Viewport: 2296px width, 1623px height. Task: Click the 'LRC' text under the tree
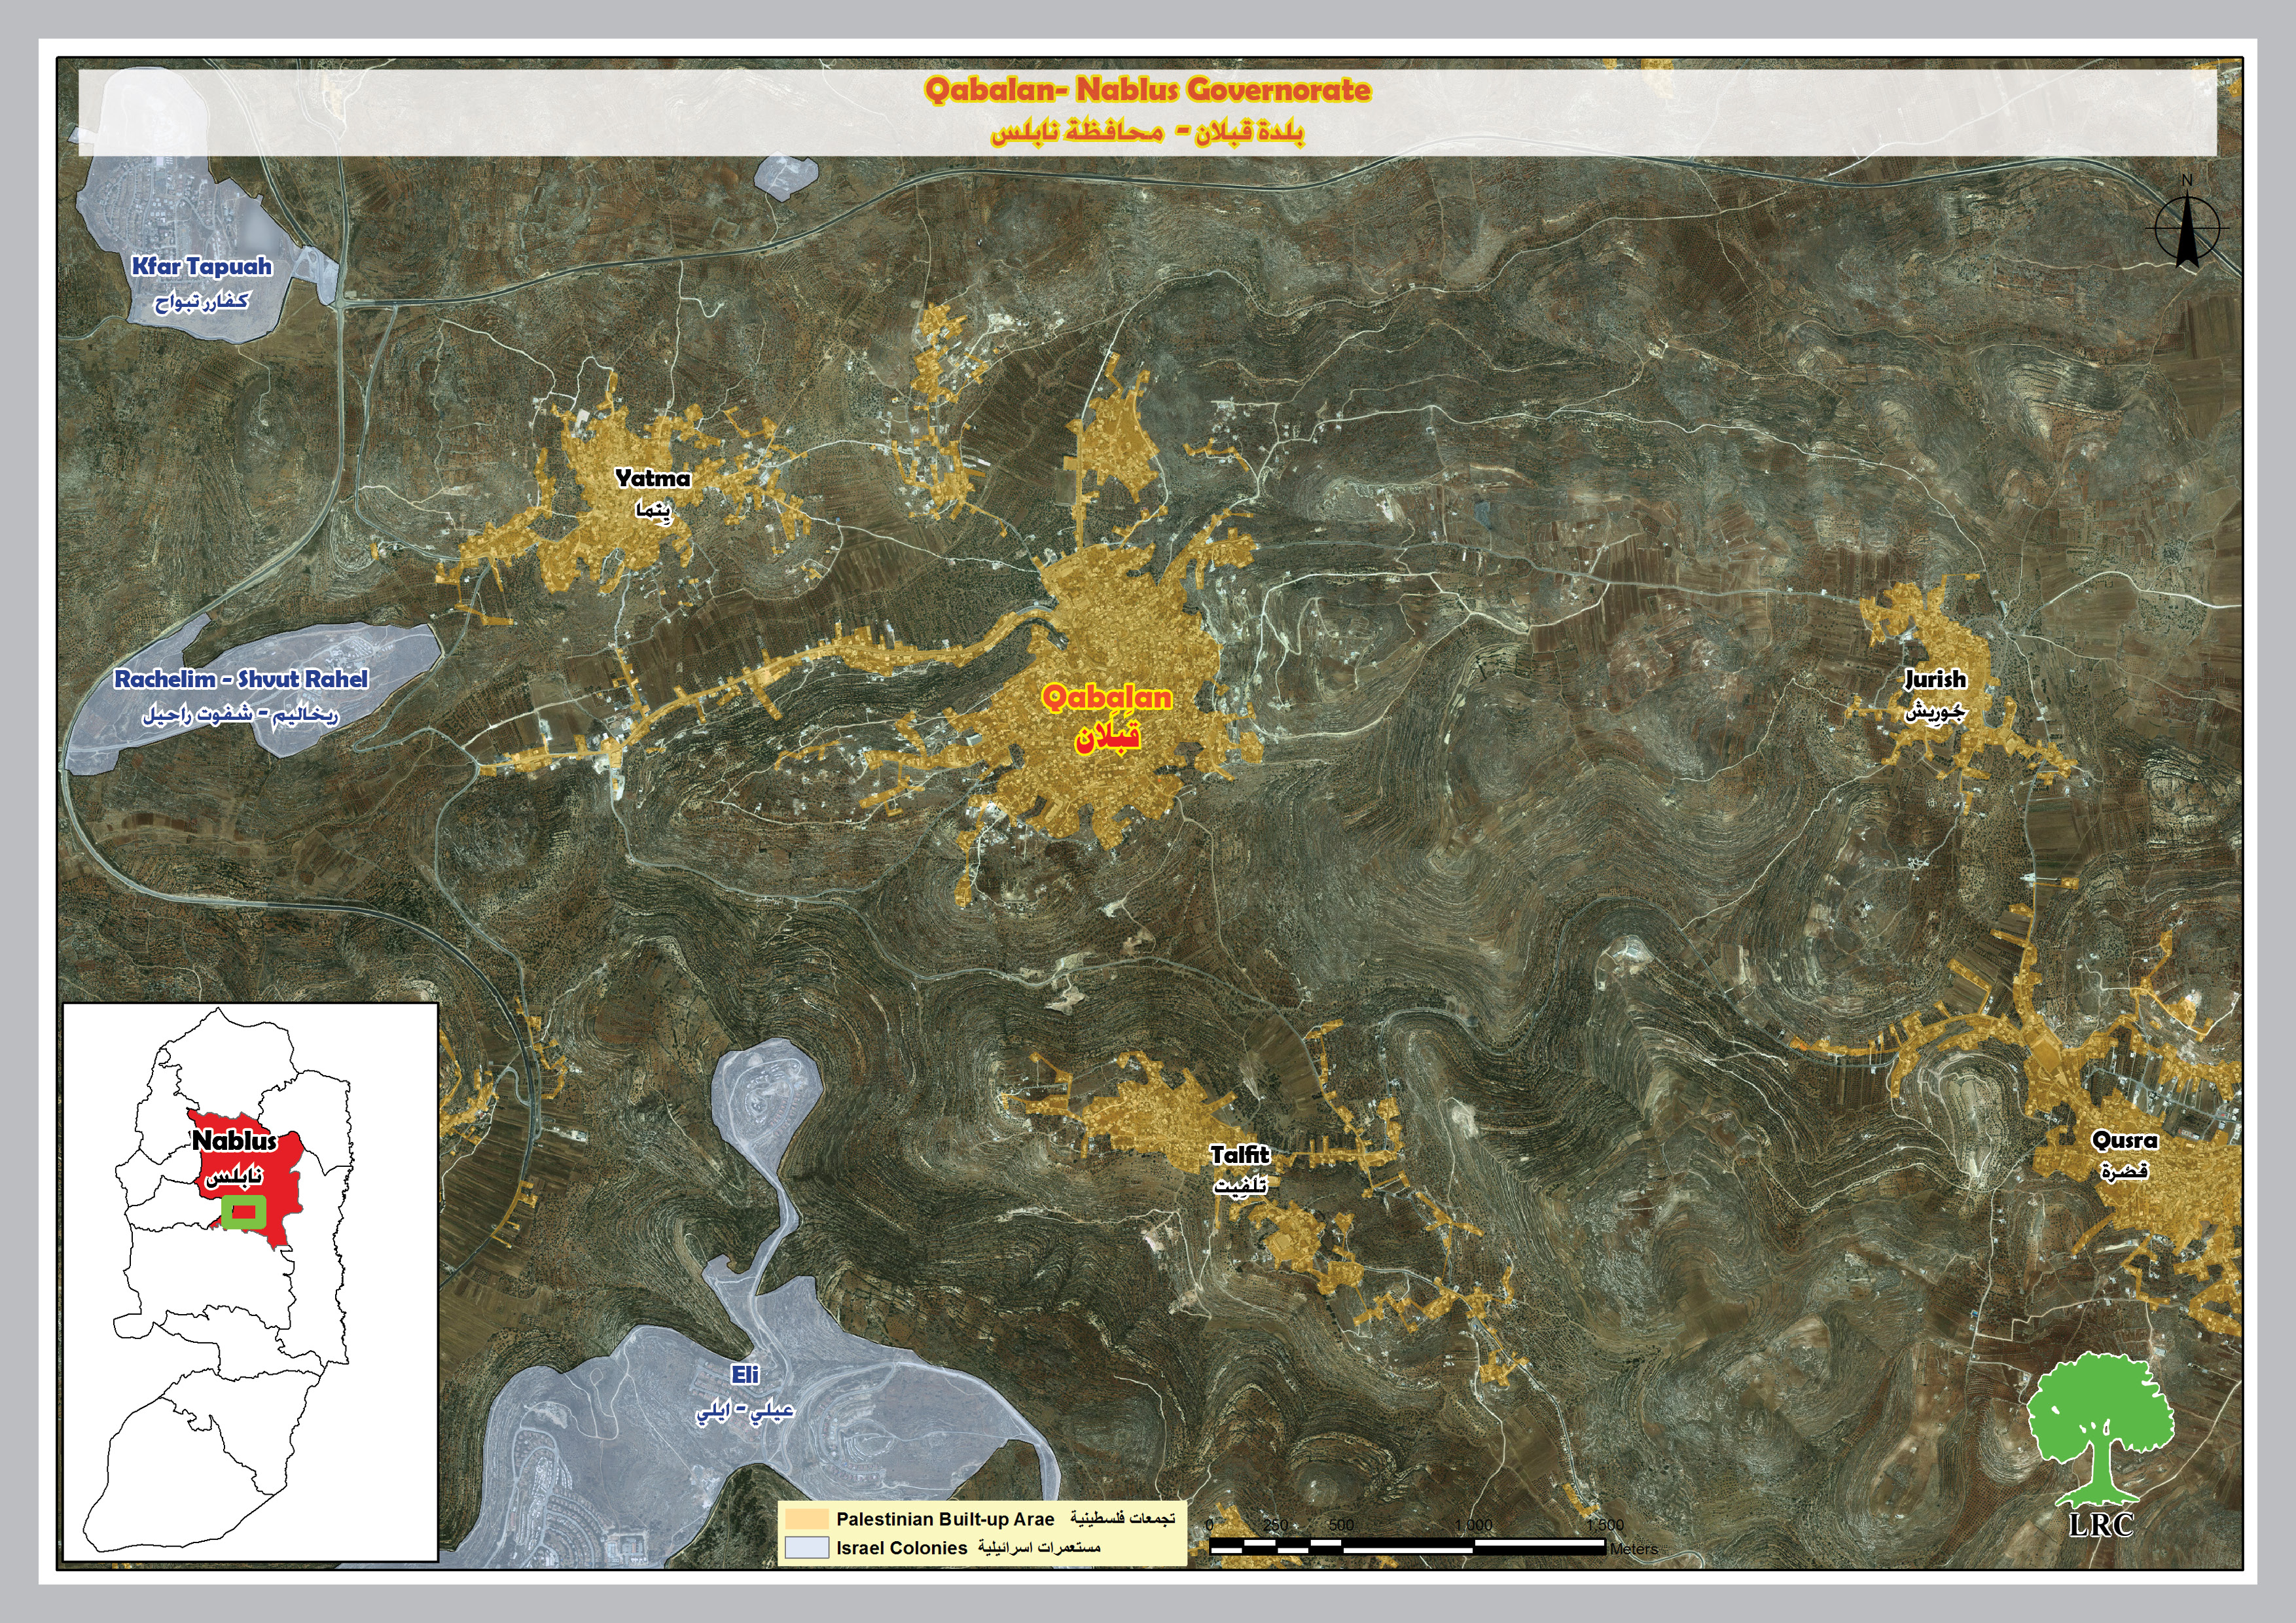2101,1524
